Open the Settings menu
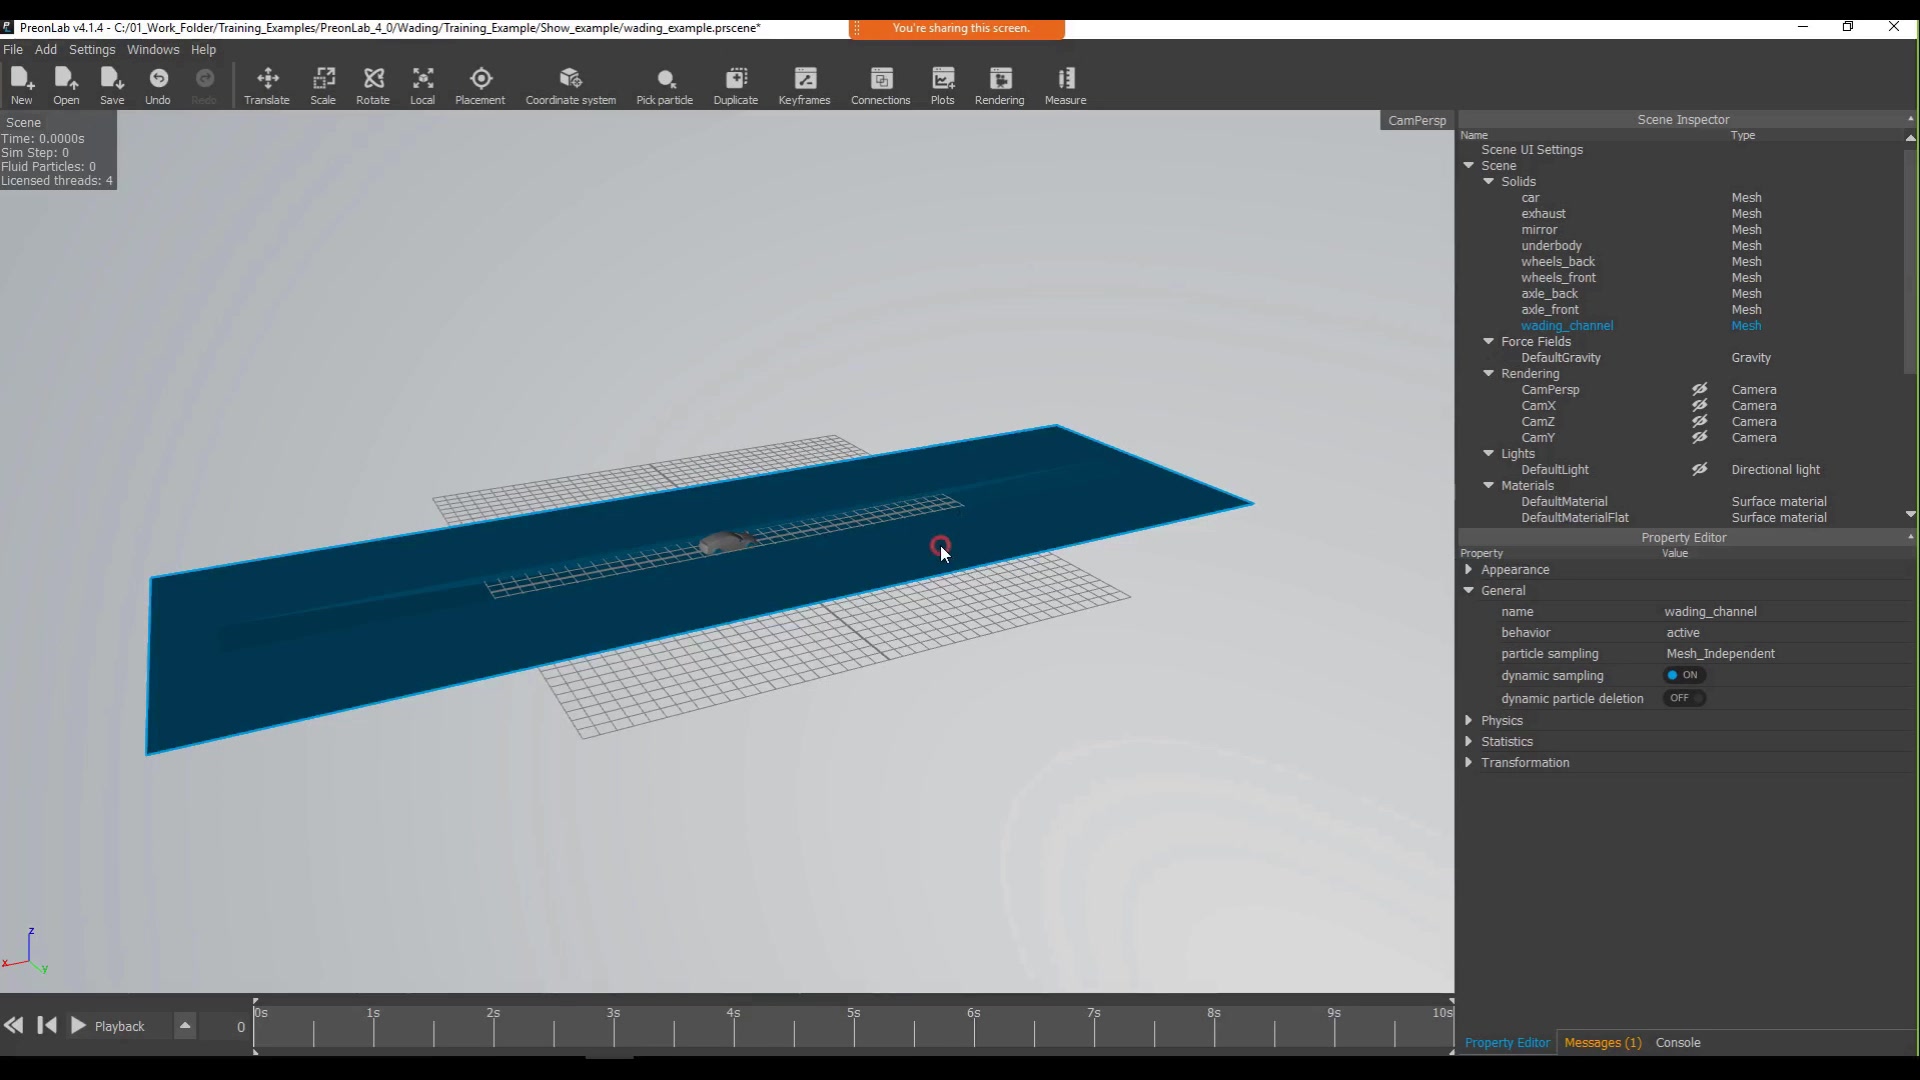1920x1080 pixels. pyautogui.click(x=92, y=50)
